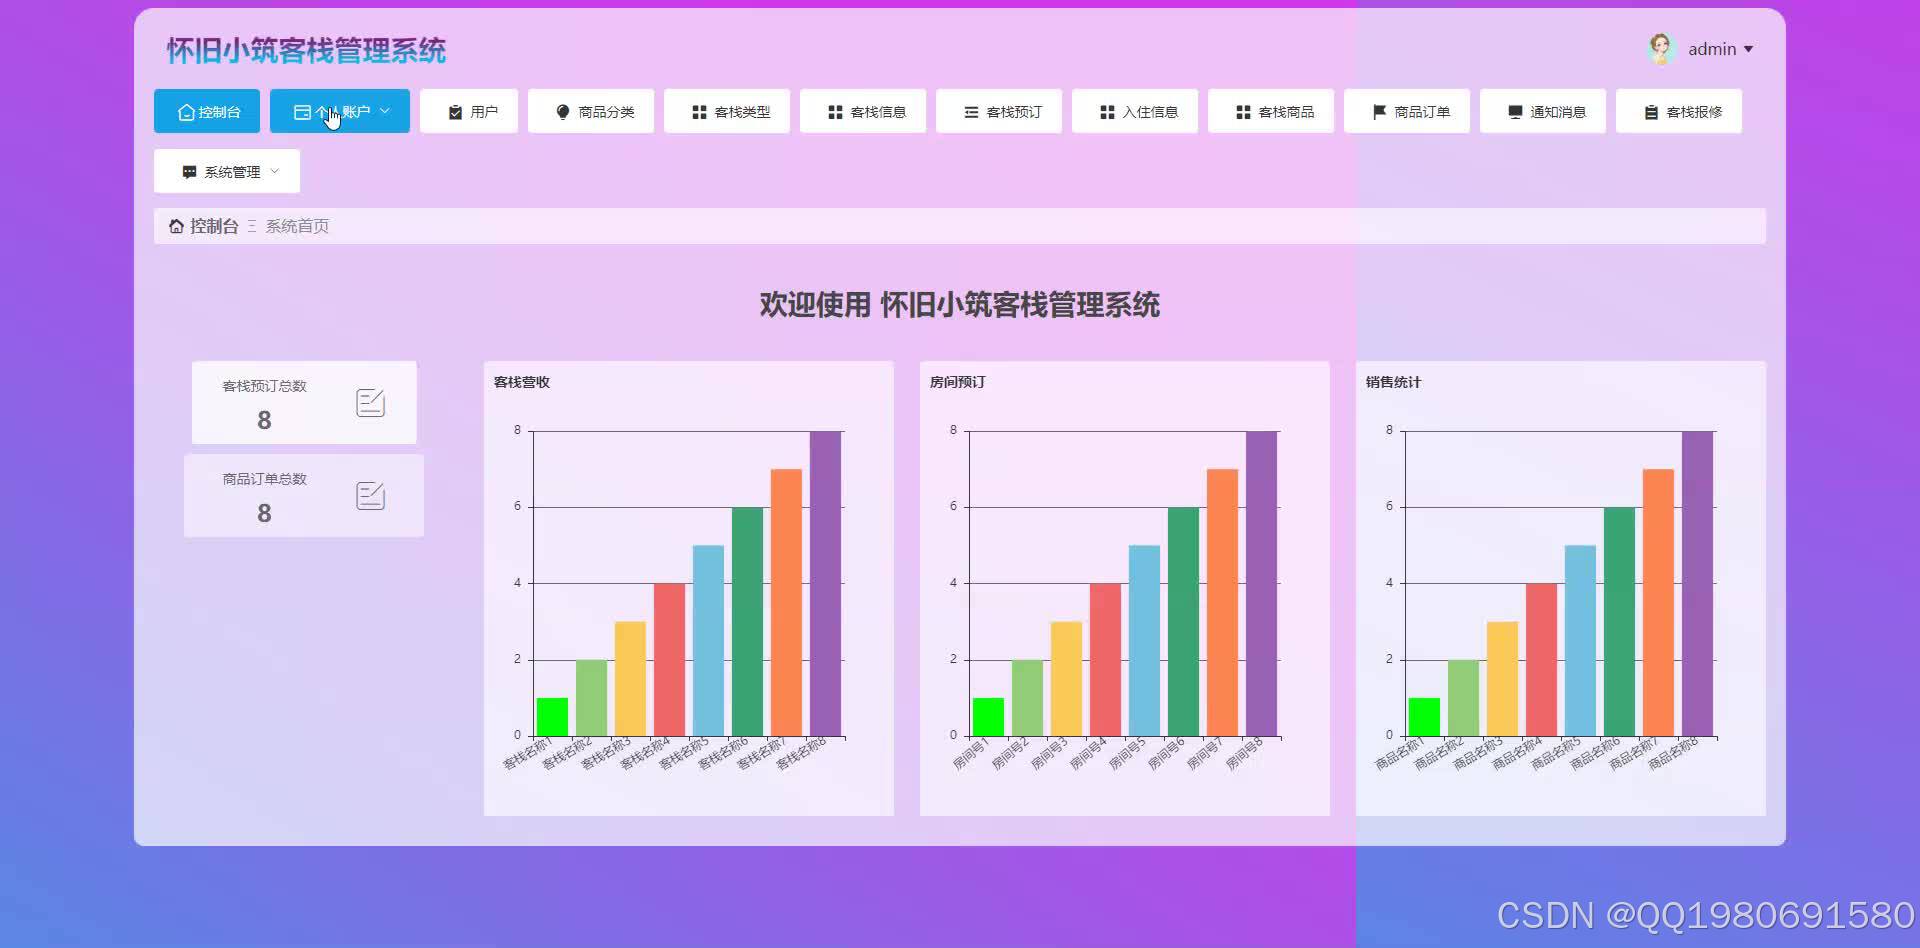This screenshot has width=1920, height=948.
Task: Click the admin avatar thumbnail
Action: 1660,47
